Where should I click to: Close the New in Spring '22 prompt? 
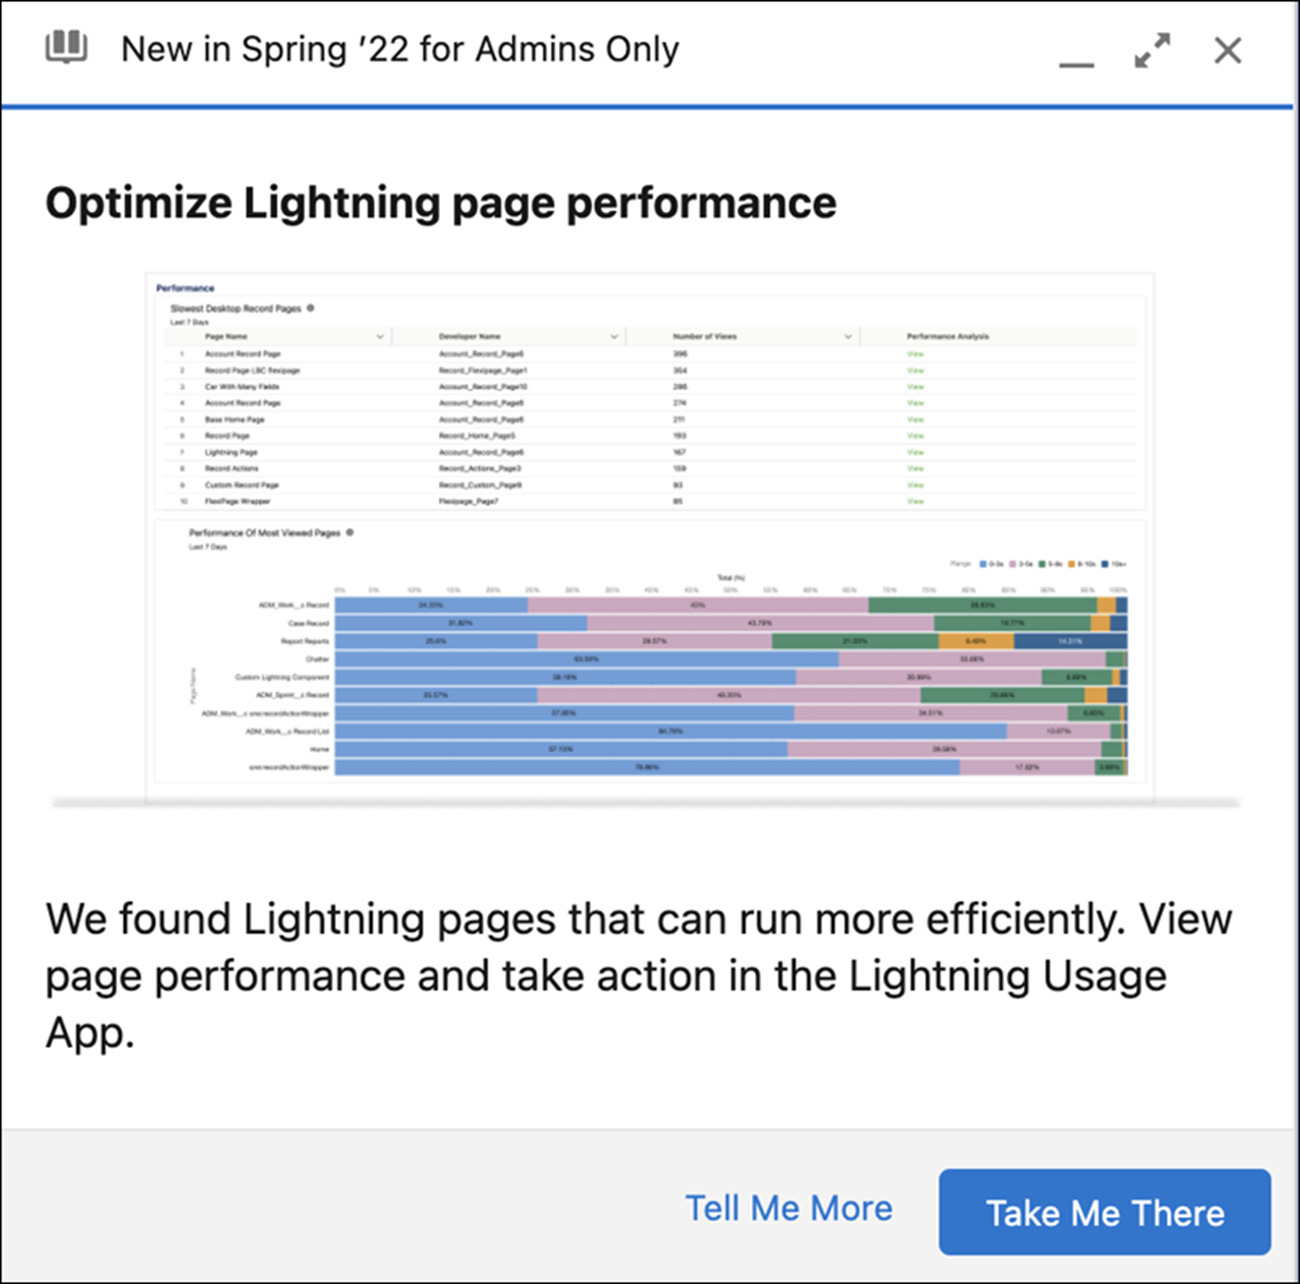(x=1227, y=50)
